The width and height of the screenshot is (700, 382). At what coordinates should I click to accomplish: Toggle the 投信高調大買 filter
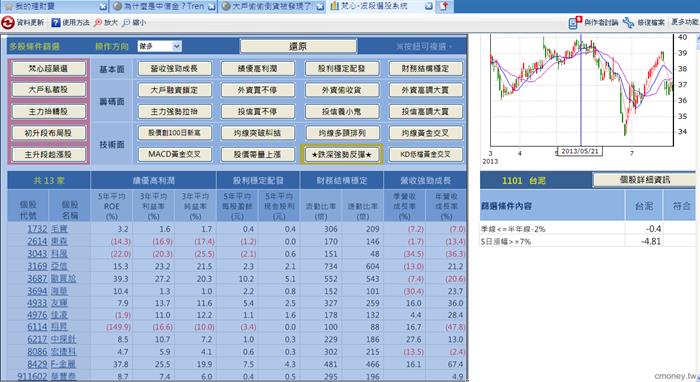point(425,111)
